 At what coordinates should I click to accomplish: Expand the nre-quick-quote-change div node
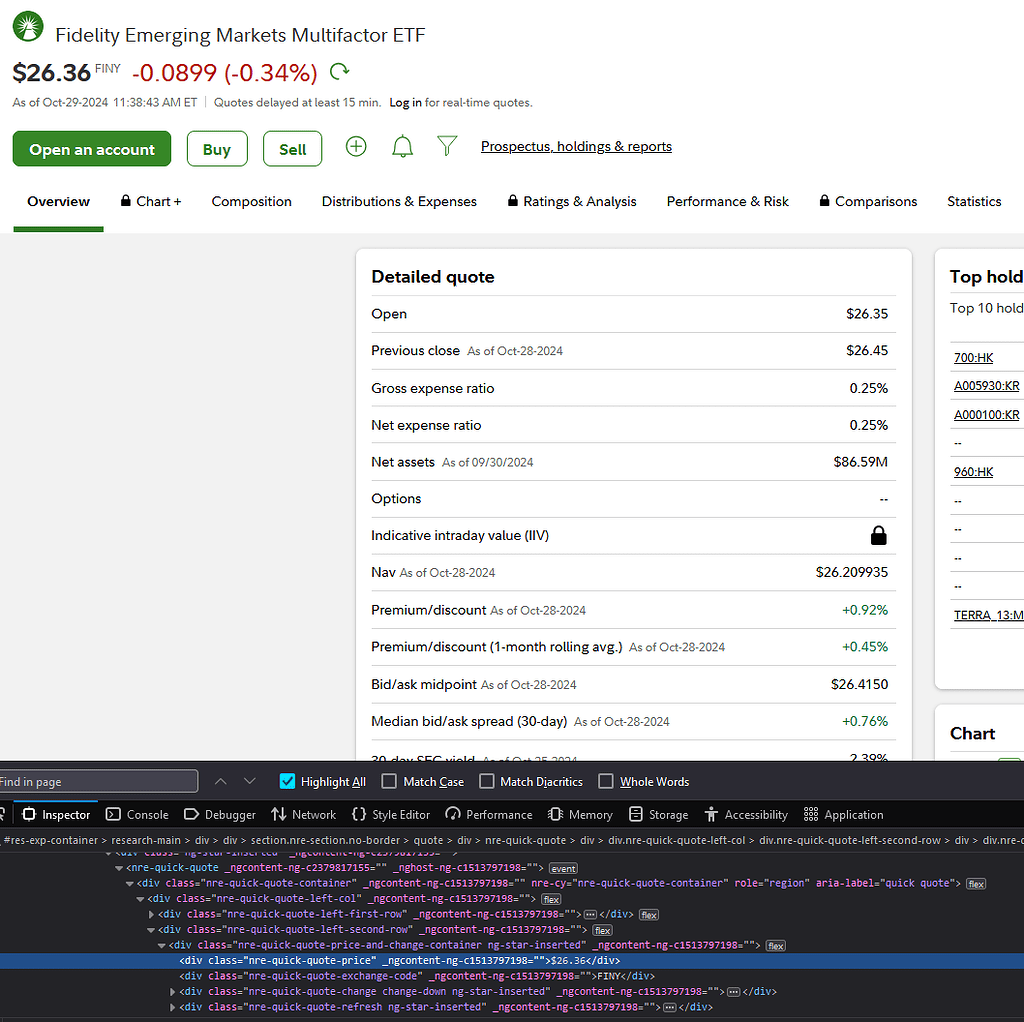(x=173, y=992)
